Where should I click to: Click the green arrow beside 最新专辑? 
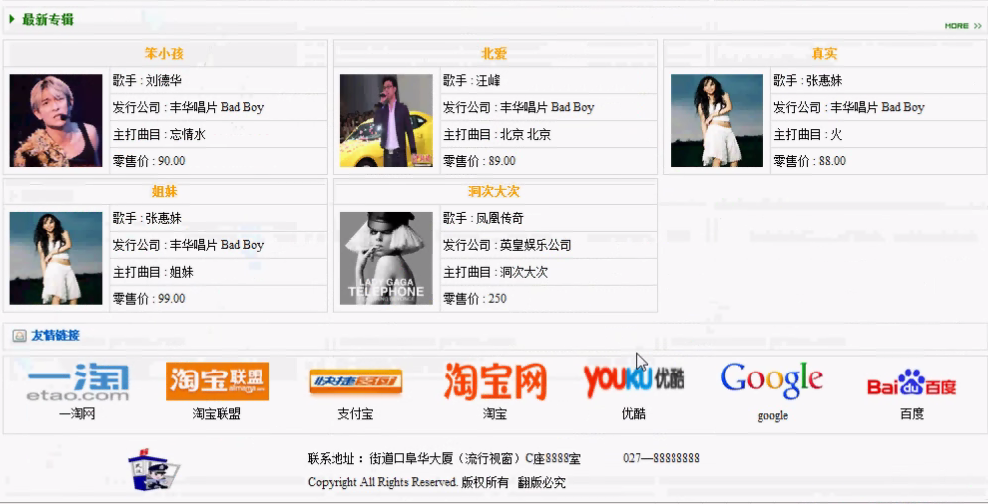tap(12, 20)
